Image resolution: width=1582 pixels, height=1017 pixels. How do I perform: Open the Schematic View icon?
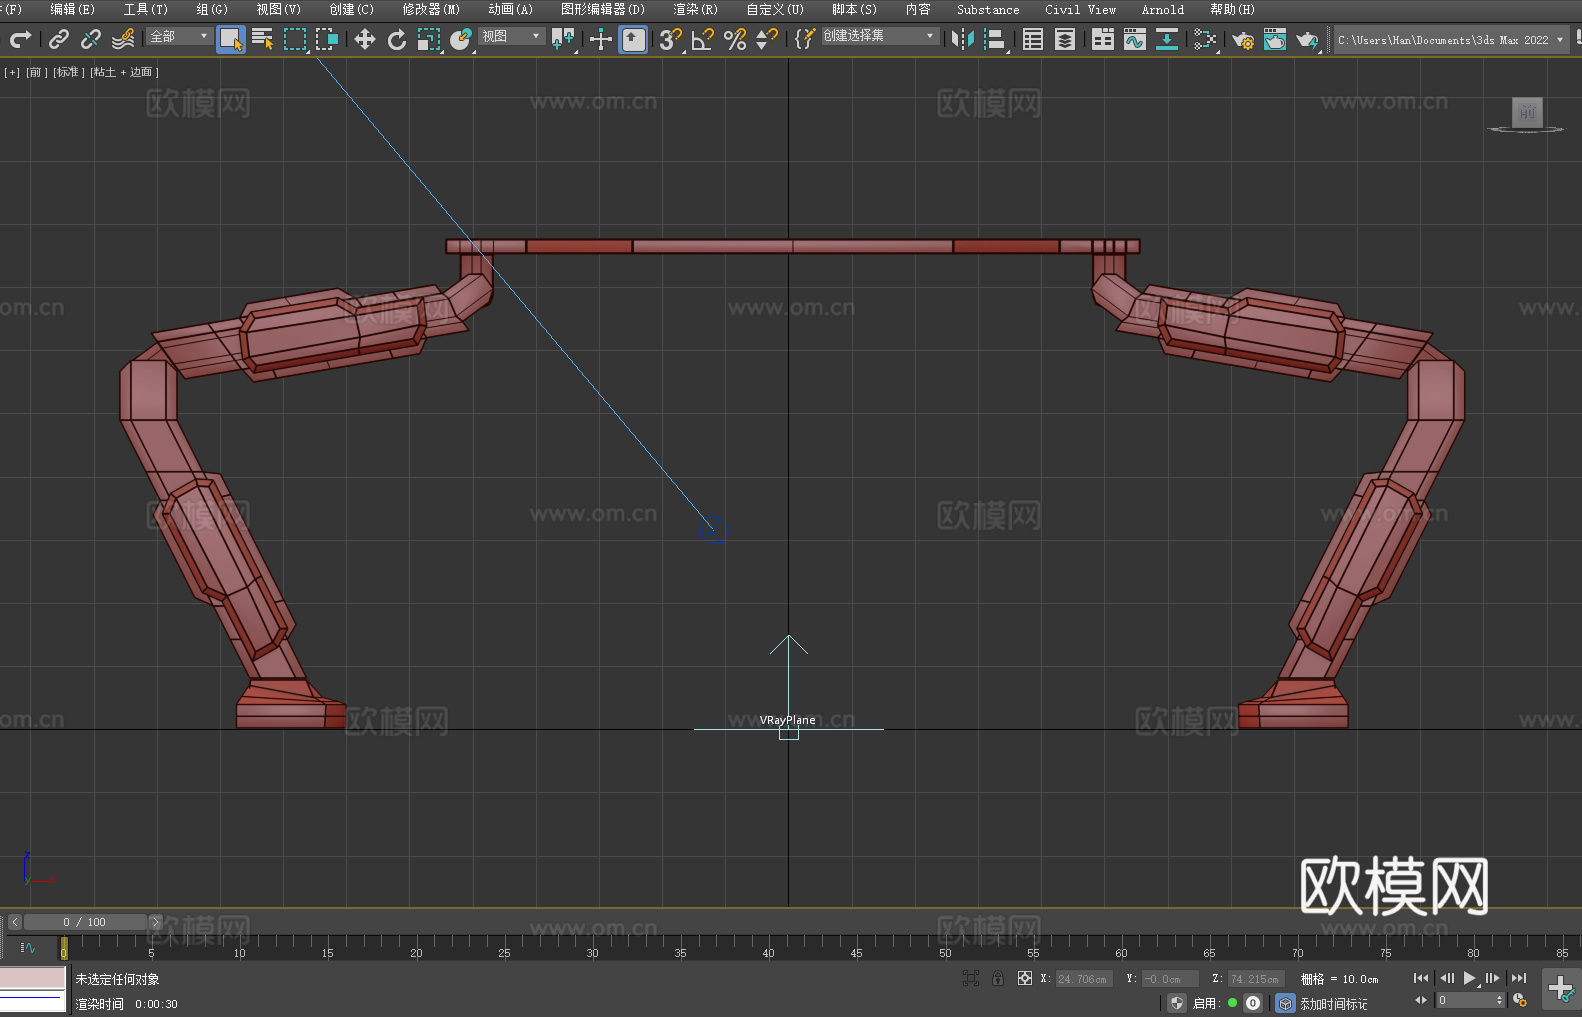pyautogui.click(x=1205, y=39)
